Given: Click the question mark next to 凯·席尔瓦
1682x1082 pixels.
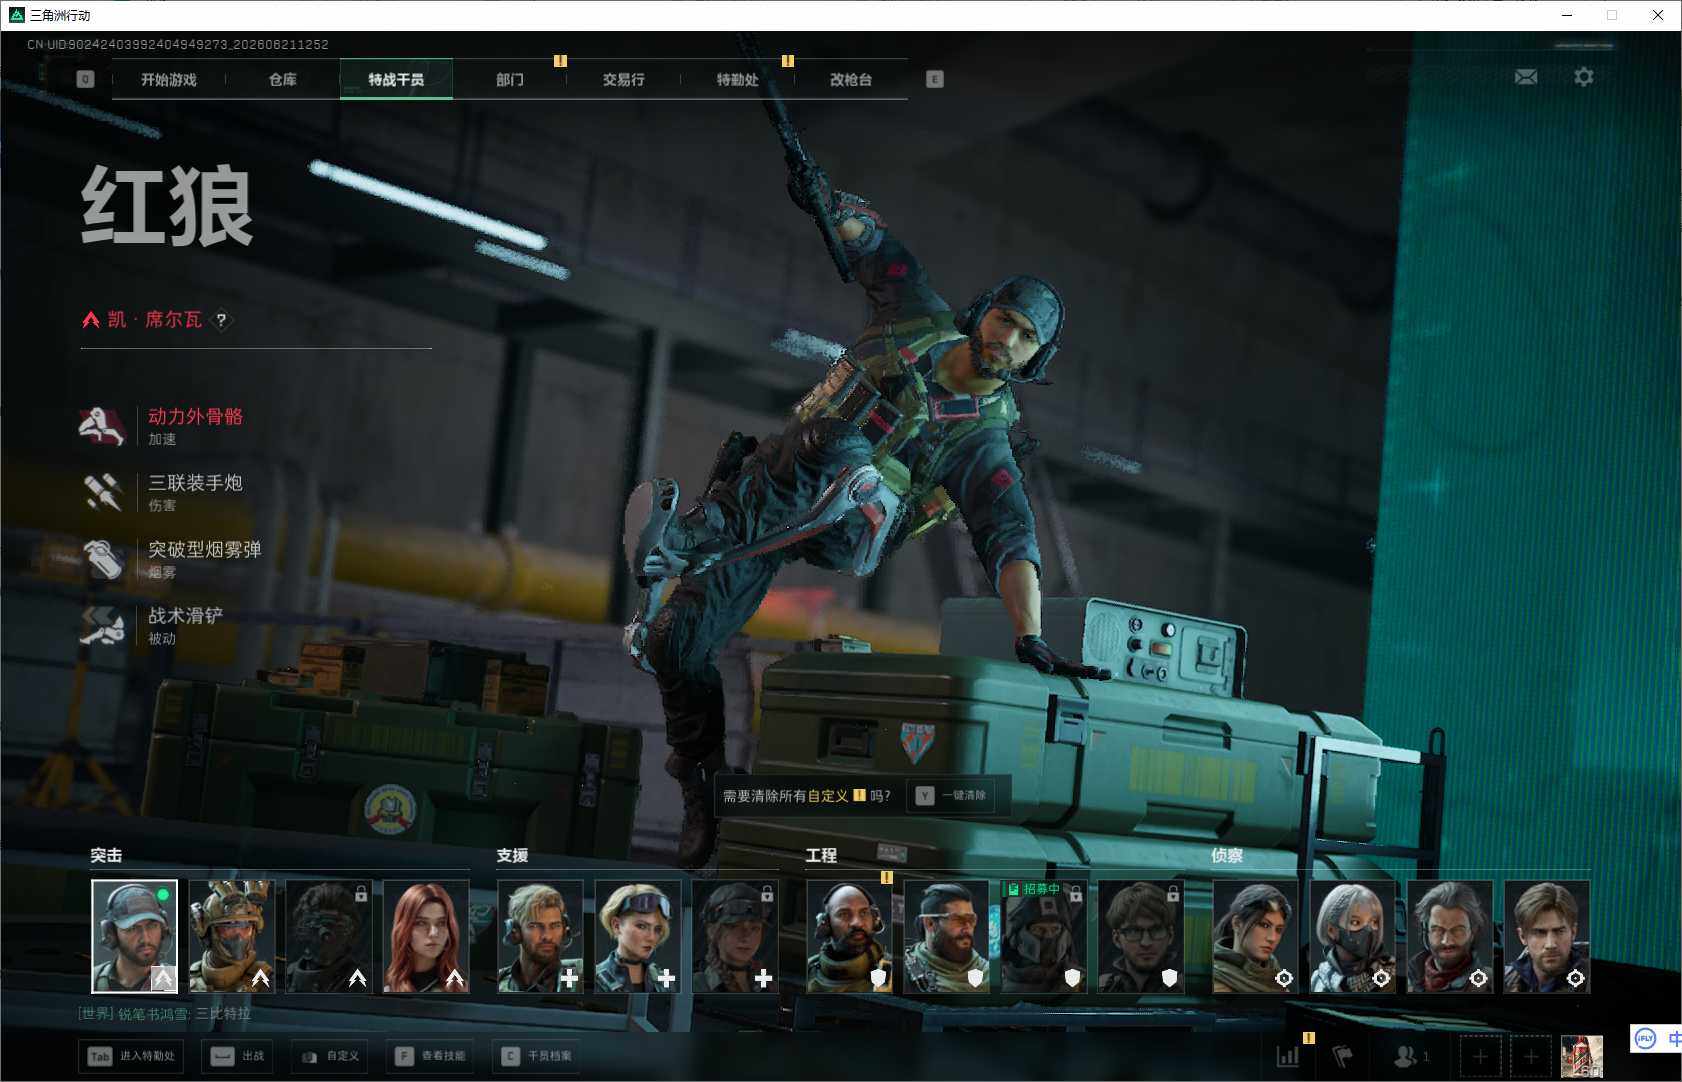Looking at the screenshot, I should coord(221,320).
